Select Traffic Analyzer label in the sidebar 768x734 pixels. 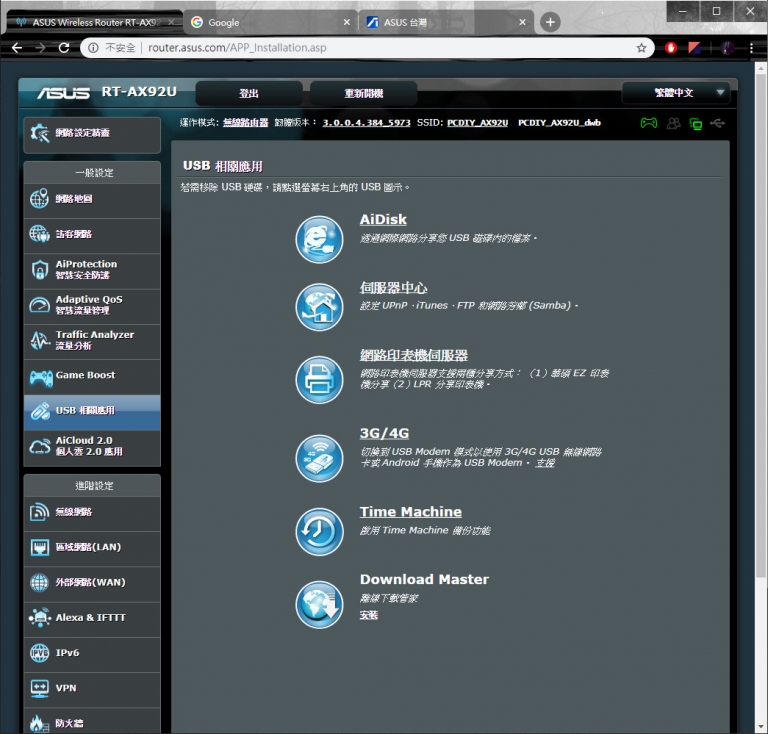(95, 340)
